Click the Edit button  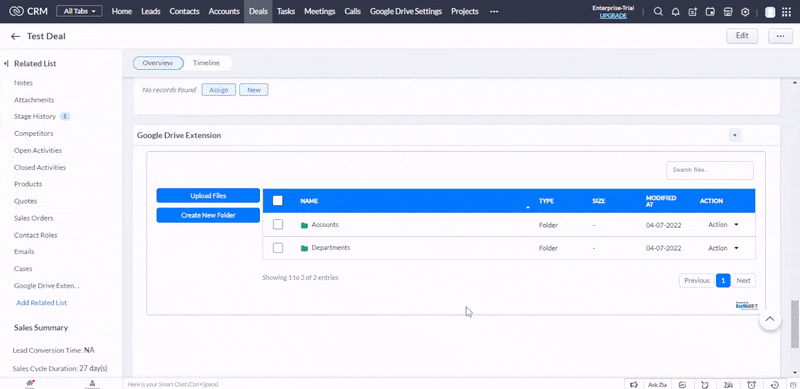pyautogui.click(x=742, y=36)
